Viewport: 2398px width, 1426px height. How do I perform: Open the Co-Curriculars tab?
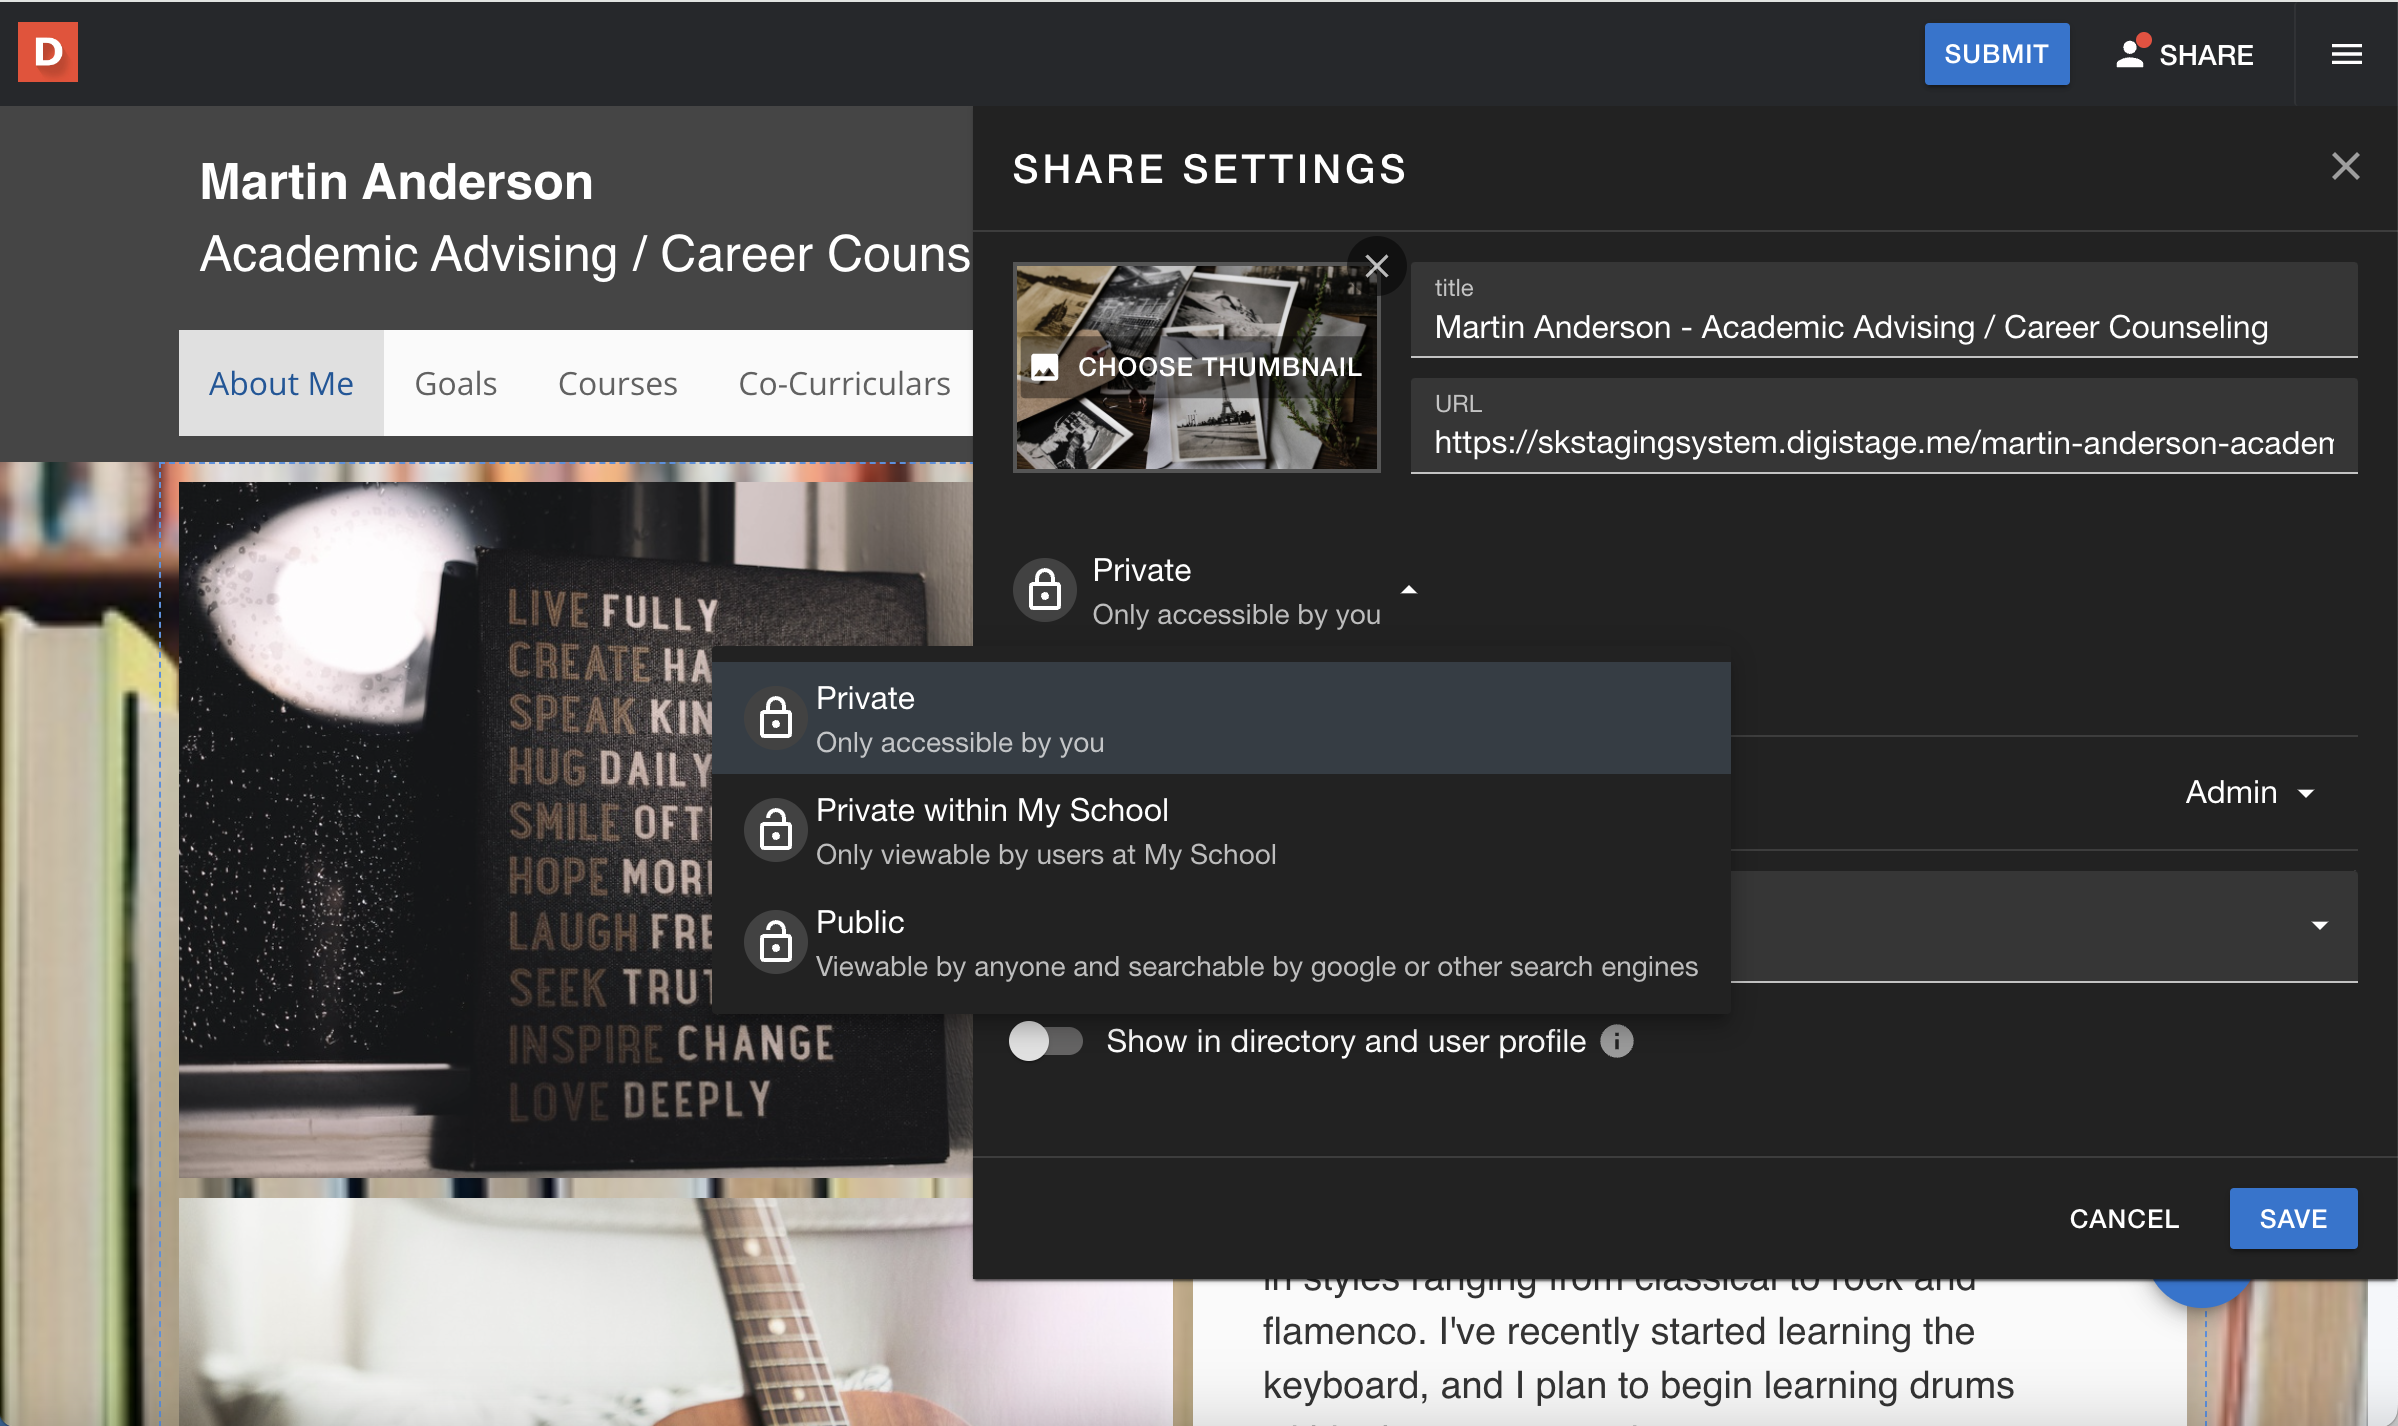point(844,383)
